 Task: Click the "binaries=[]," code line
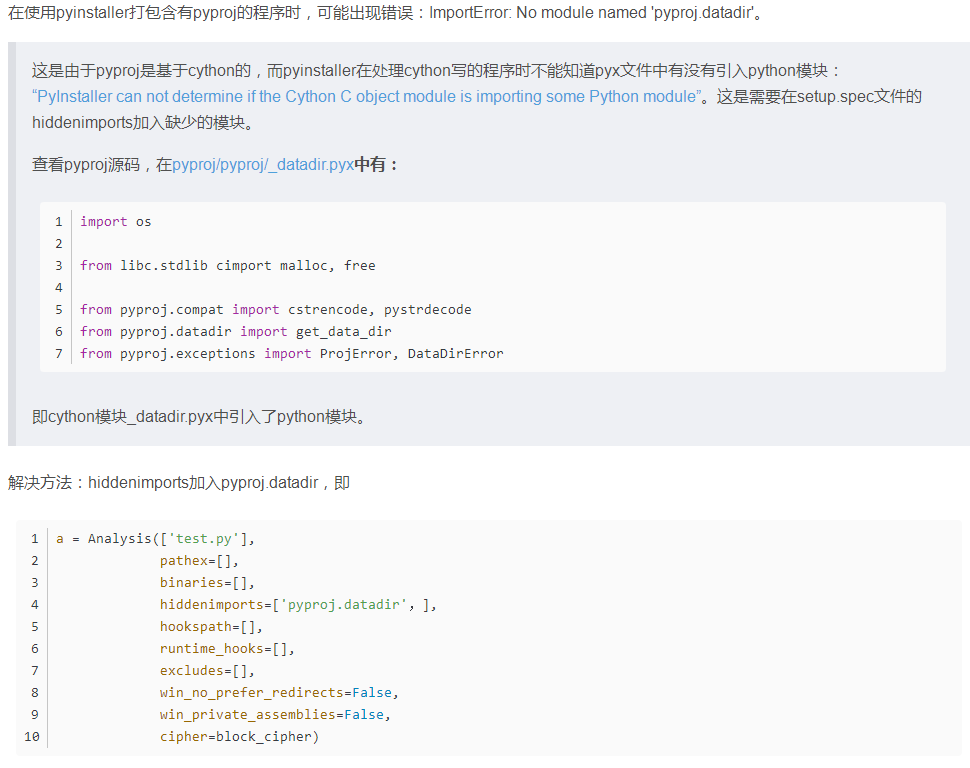click(207, 583)
